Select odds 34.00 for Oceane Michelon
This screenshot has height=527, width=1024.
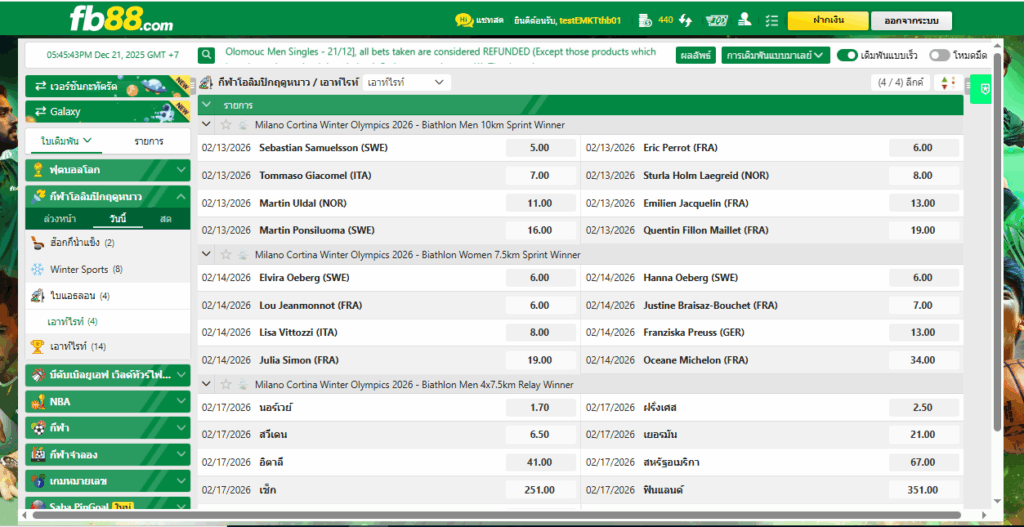[x=923, y=360]
